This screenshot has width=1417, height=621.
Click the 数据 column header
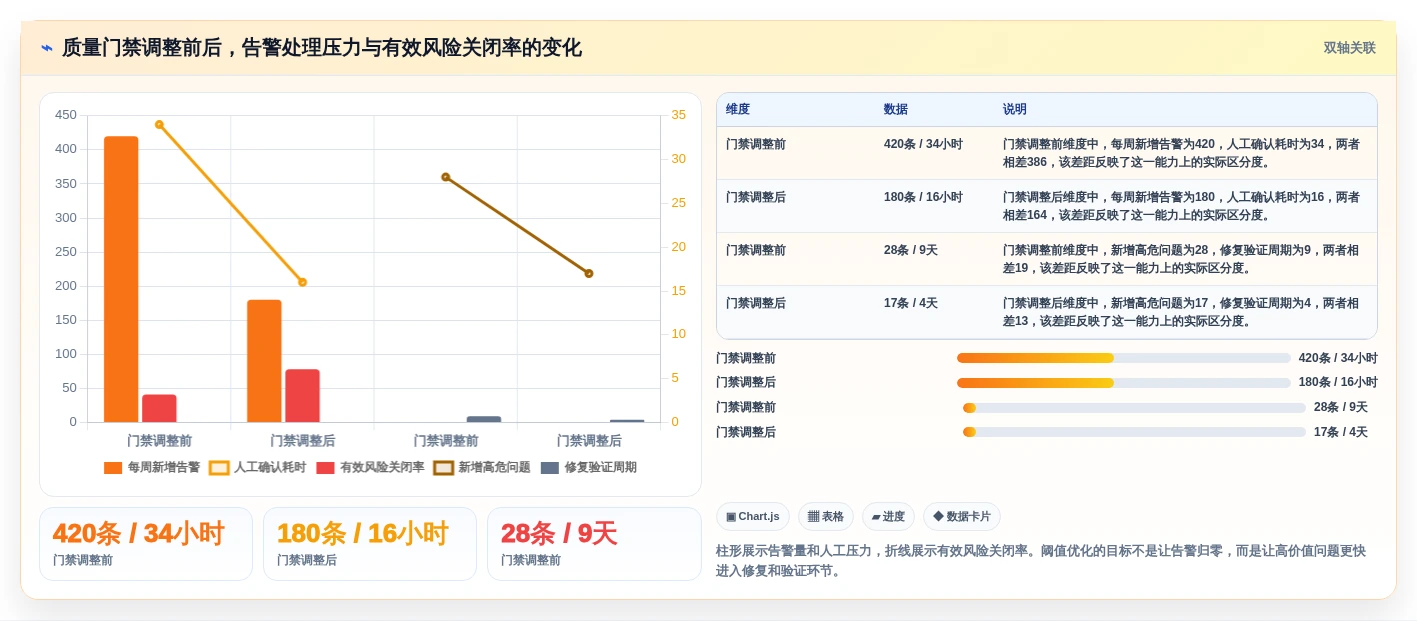tap(896, 109)
